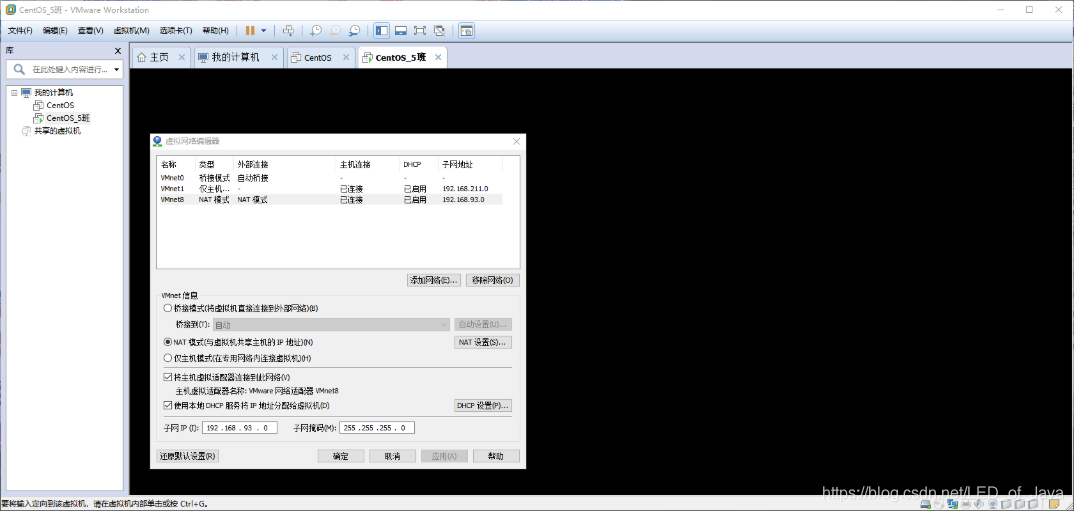This screenshot has width=1074, height=512.
Task: Close the library panel with X
Action: click(x=117, y=51)
